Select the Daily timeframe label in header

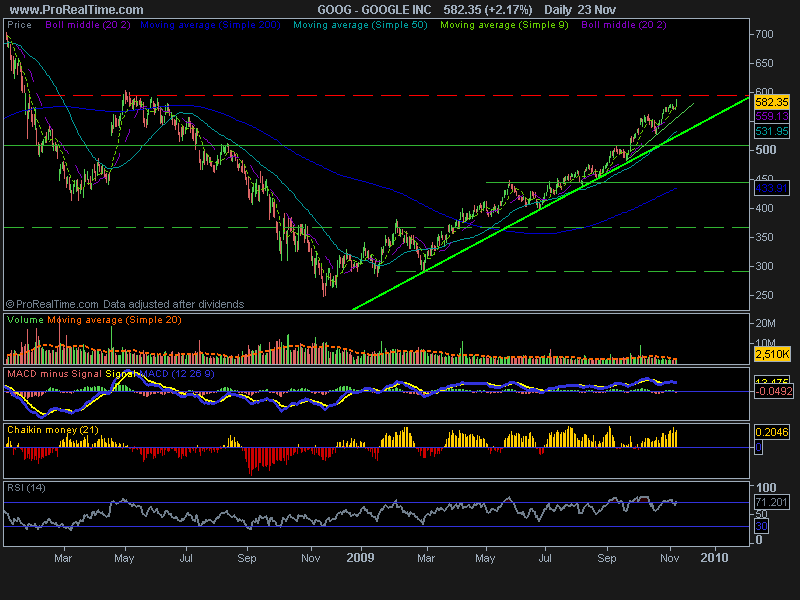point(558,10)
